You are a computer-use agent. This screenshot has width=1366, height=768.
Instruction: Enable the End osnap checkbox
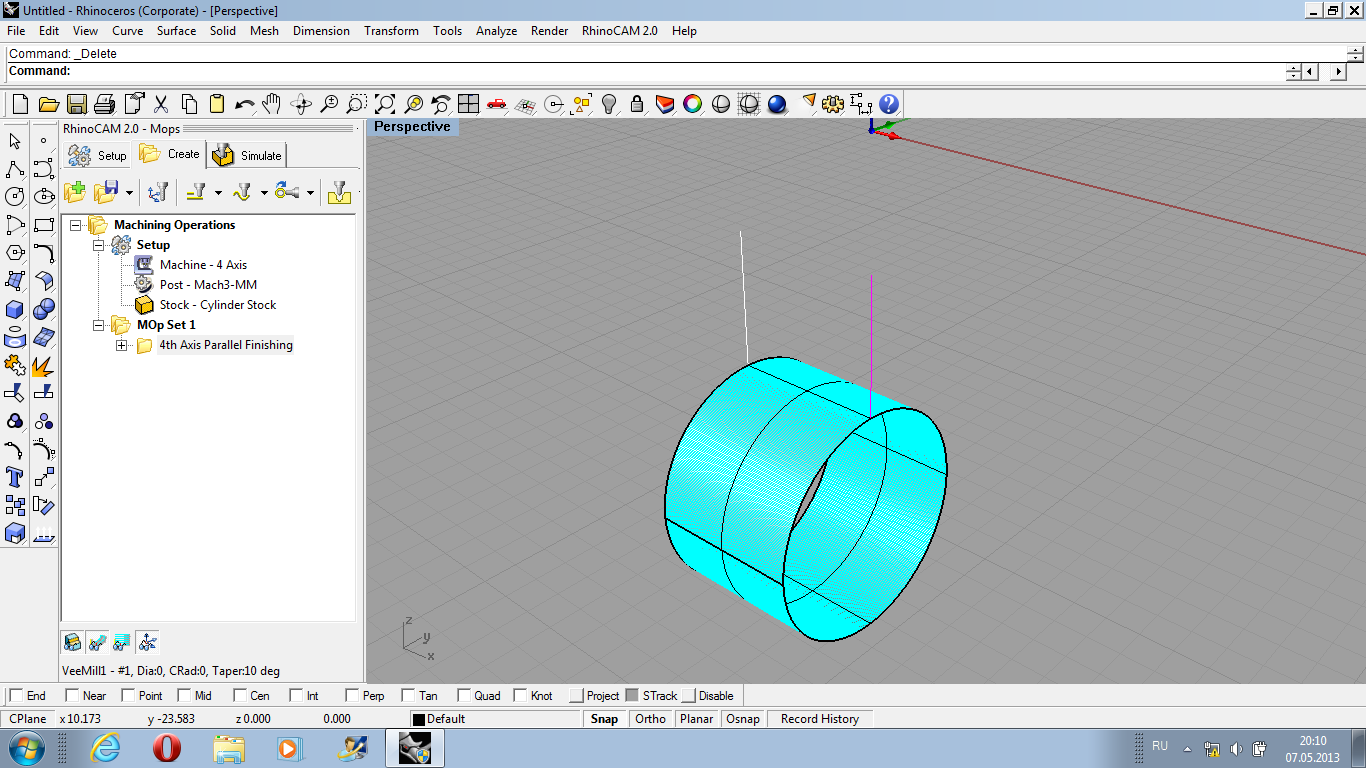click(x=16, y=696)
